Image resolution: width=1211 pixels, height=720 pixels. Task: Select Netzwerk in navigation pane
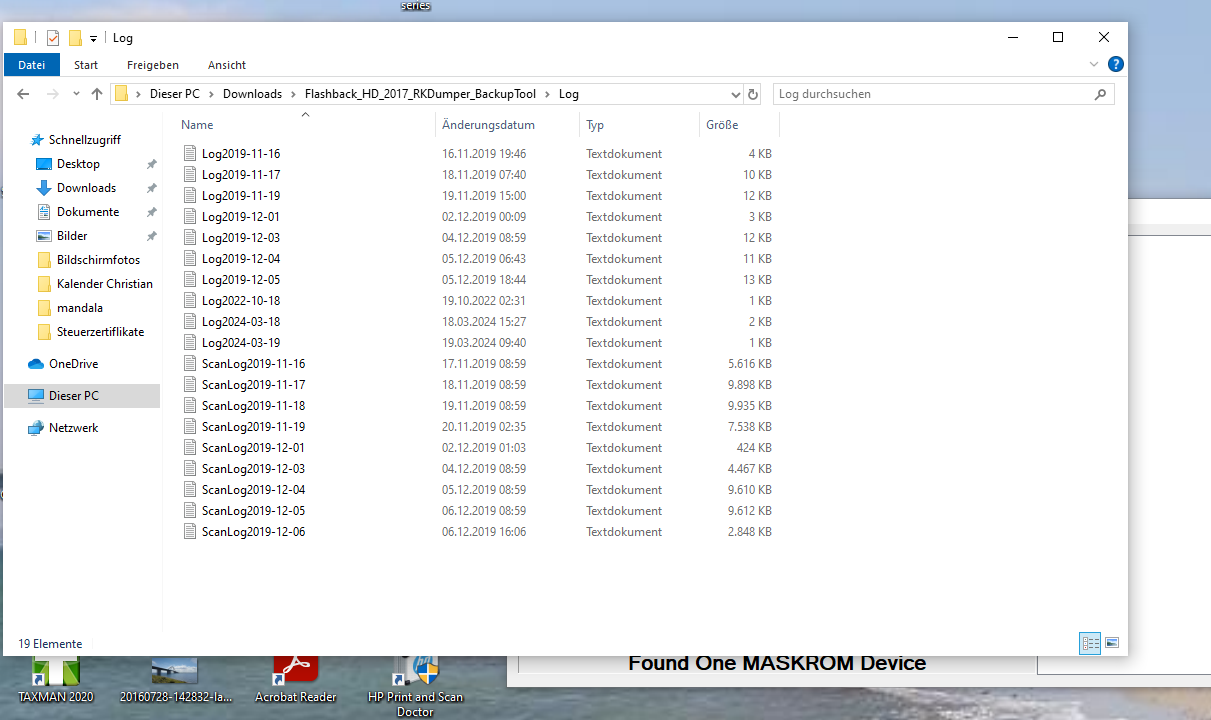73,428
